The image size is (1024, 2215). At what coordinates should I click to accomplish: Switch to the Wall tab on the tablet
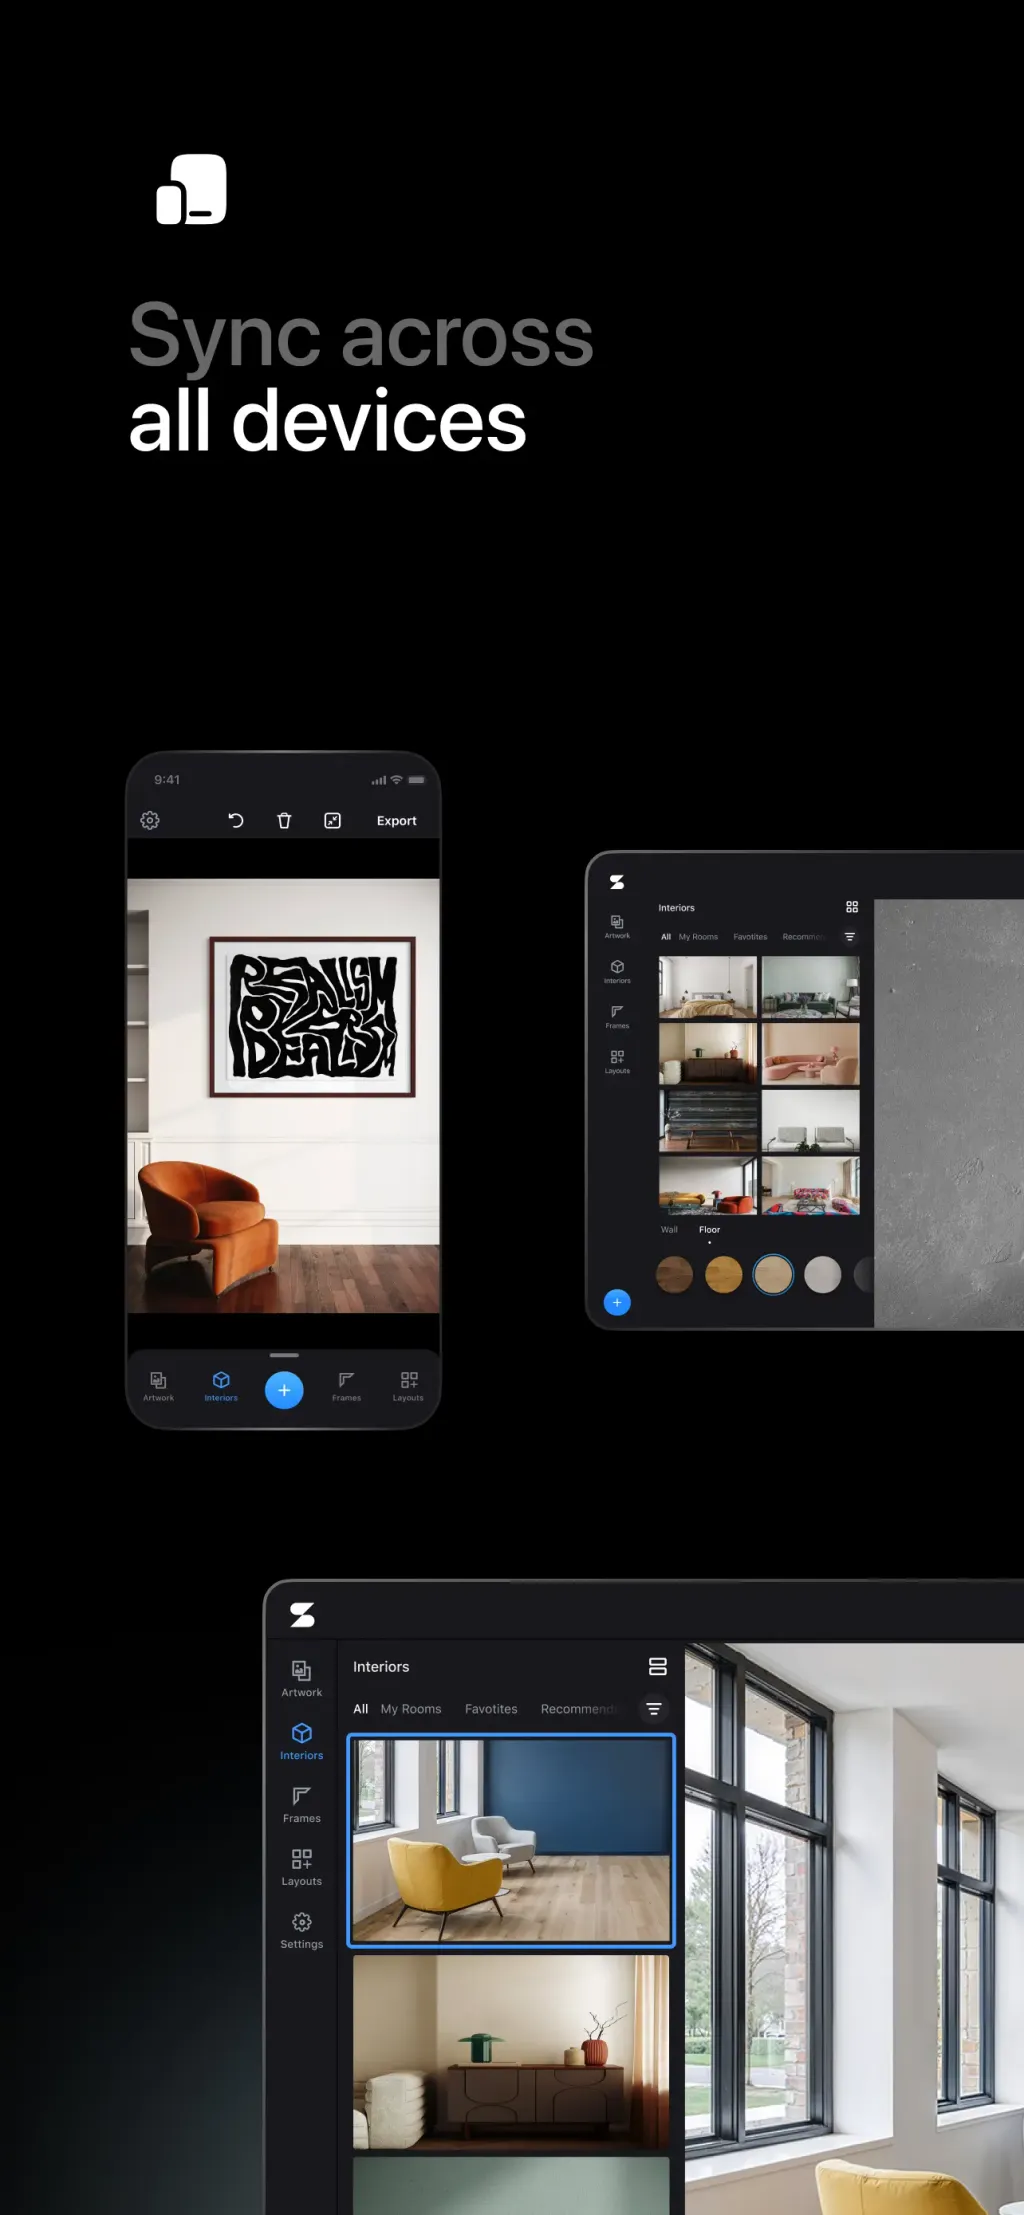coord(669,1230)
